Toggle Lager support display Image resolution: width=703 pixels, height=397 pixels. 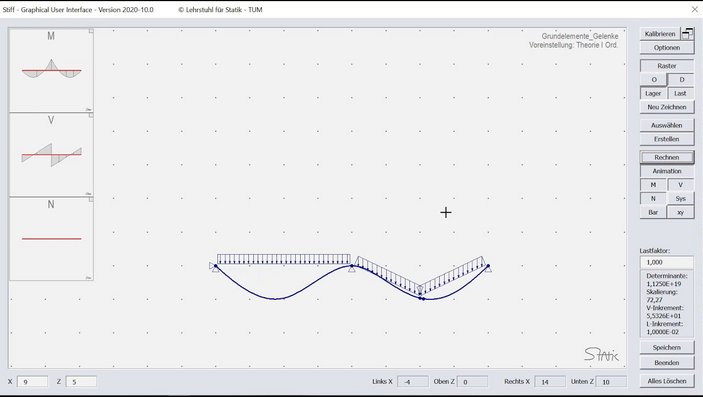click(653, 93)
